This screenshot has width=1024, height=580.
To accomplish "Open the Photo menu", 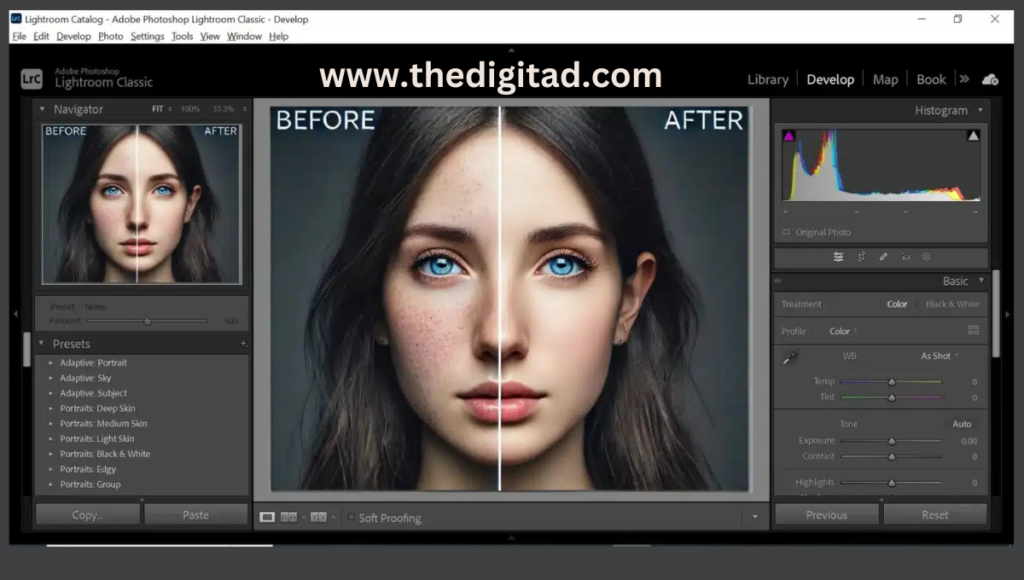I will pyautogui.click(x=110, y=37).
